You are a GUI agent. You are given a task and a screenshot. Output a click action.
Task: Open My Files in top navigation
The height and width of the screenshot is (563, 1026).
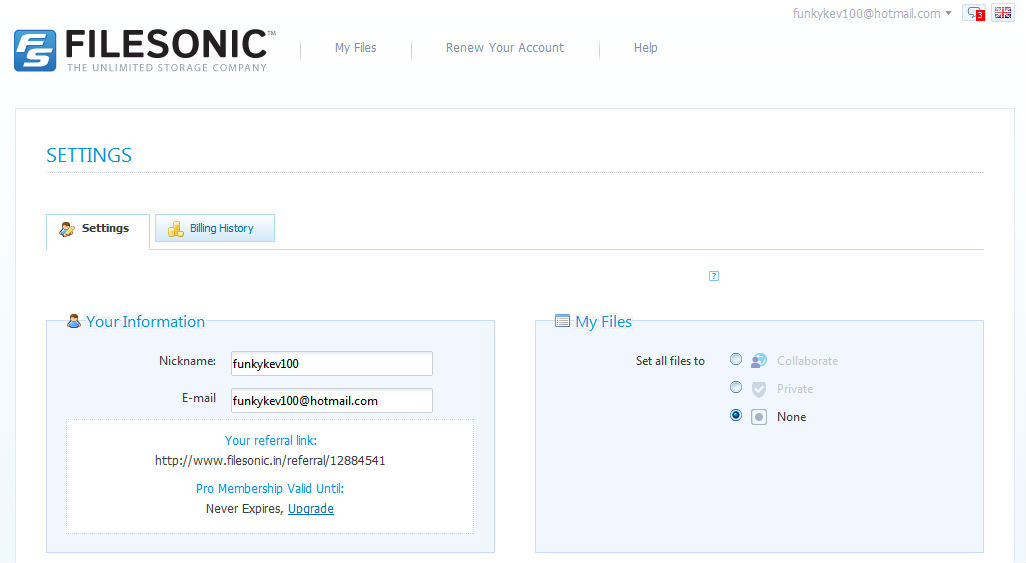pyautogui.click(x=355, y=48)
